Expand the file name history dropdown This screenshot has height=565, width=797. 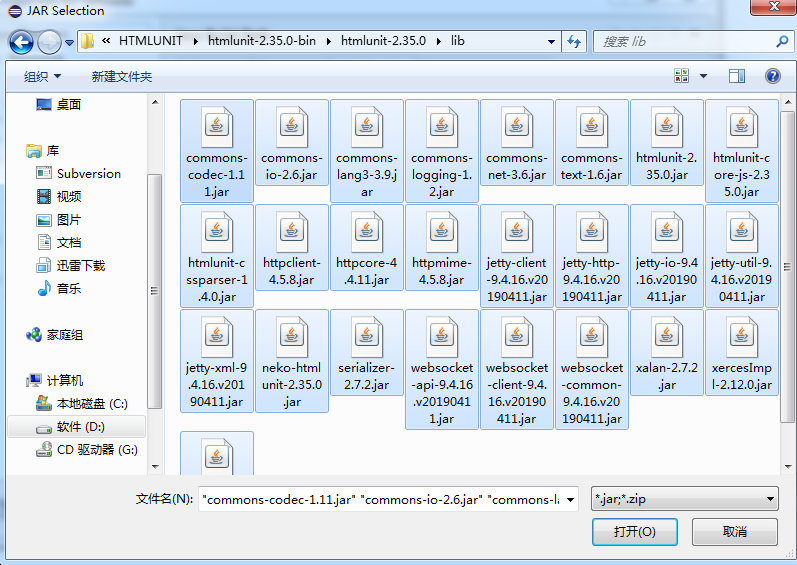[571, 499]
